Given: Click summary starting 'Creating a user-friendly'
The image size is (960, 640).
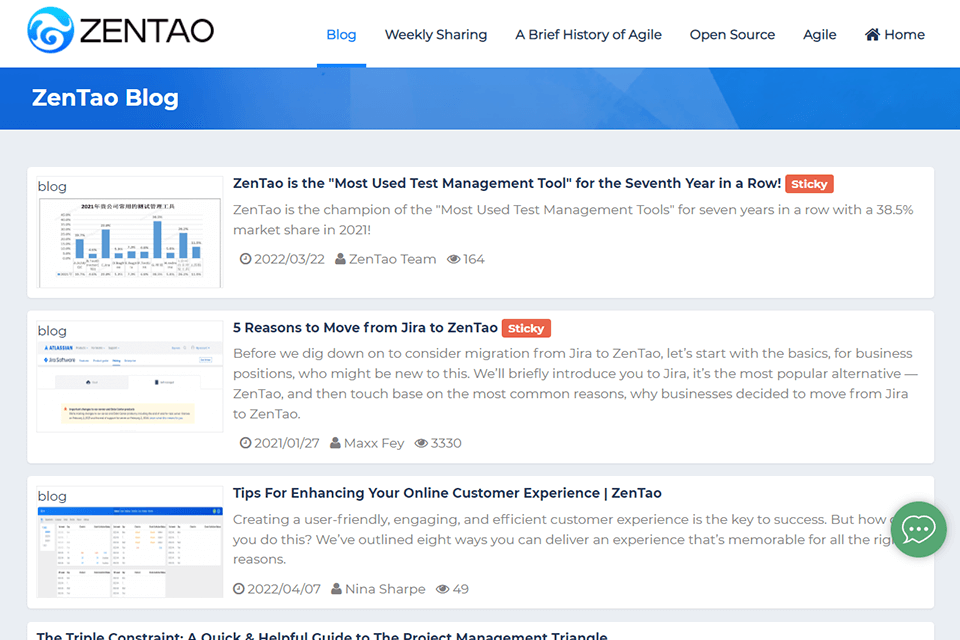Looking at the screenshot, I should tap(563, 539).
